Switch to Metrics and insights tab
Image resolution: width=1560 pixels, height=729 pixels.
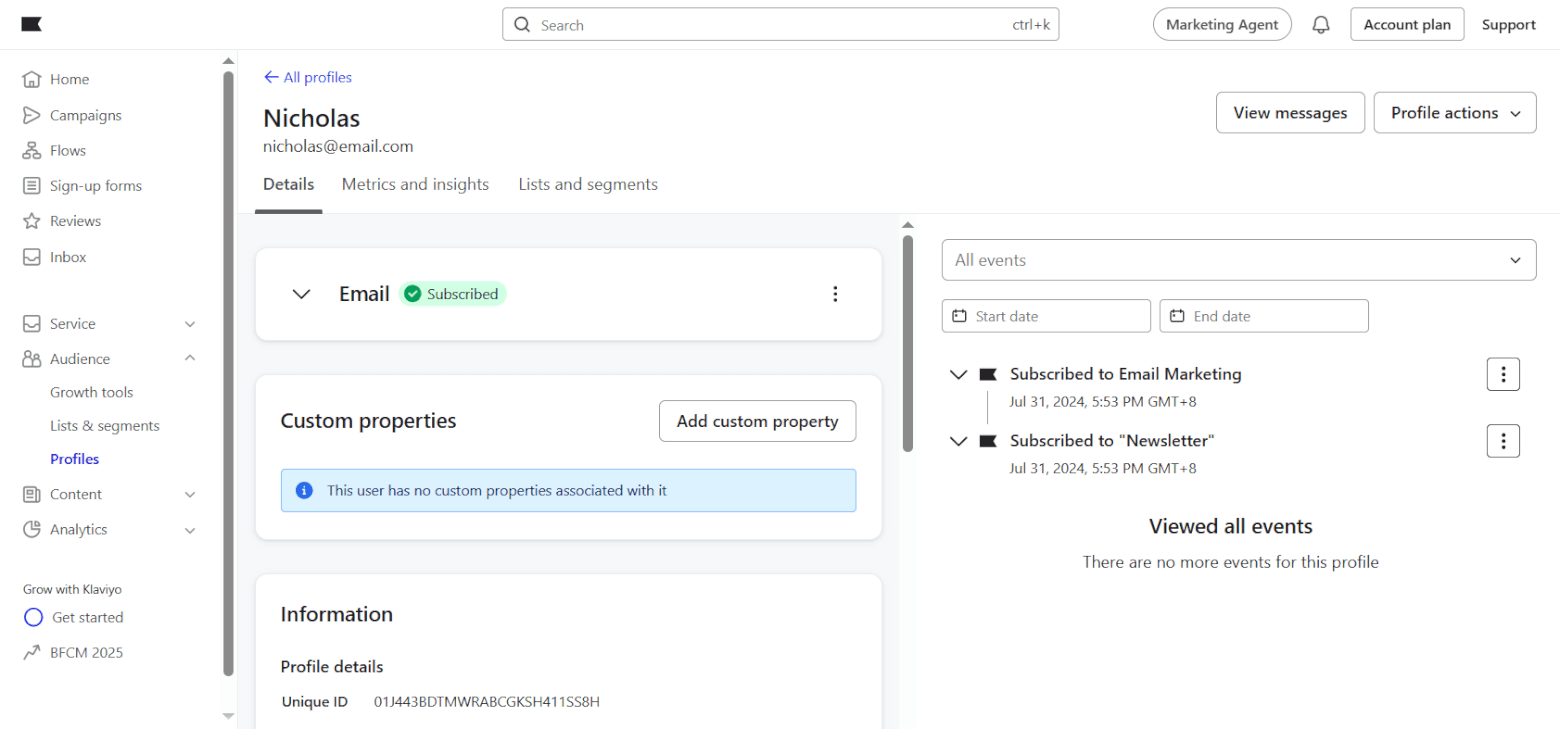pos(415,184)
